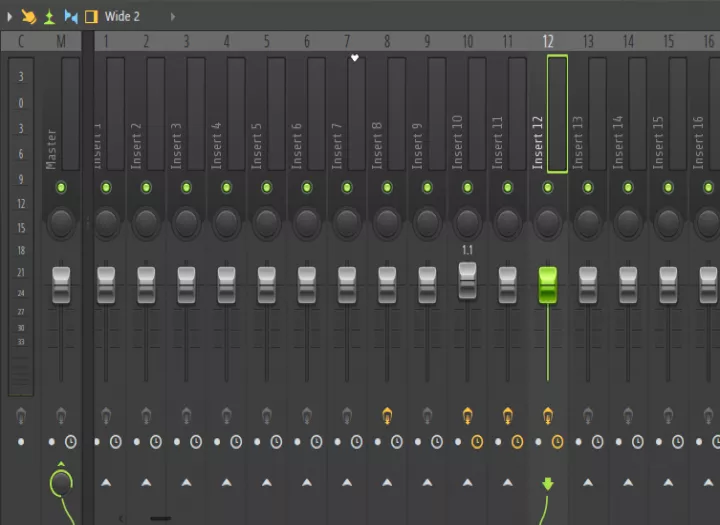The image size is (720, 525).
Task: Click the Insert 12 highlighted peak meter
Action: point(557,114)
